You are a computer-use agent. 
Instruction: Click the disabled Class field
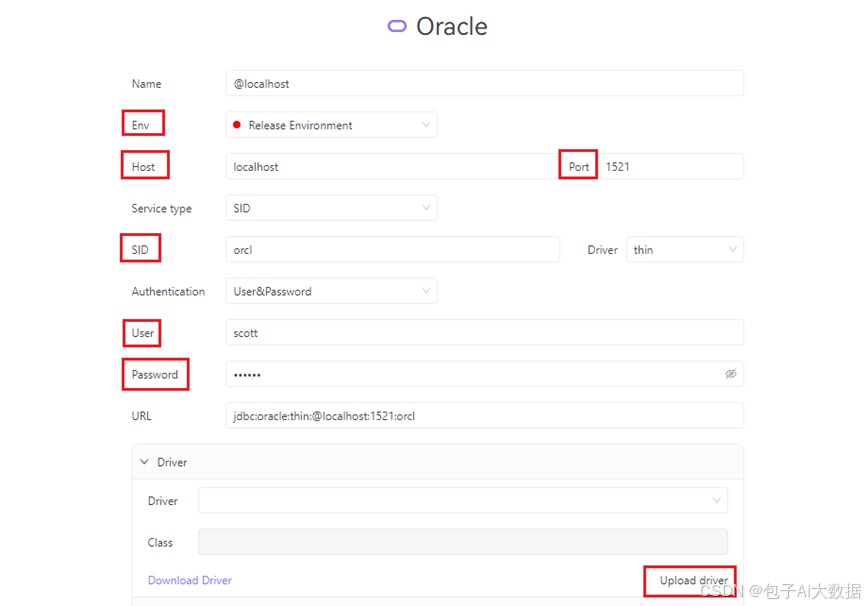pyautogui.click(x=463, y=542)
